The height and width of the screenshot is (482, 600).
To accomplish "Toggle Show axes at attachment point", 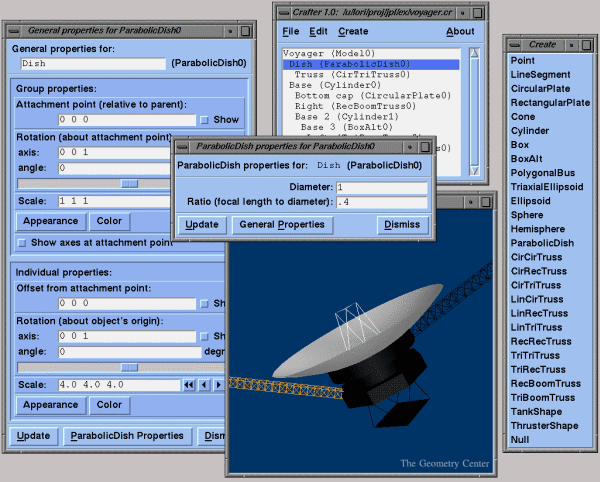I will 22,243.
